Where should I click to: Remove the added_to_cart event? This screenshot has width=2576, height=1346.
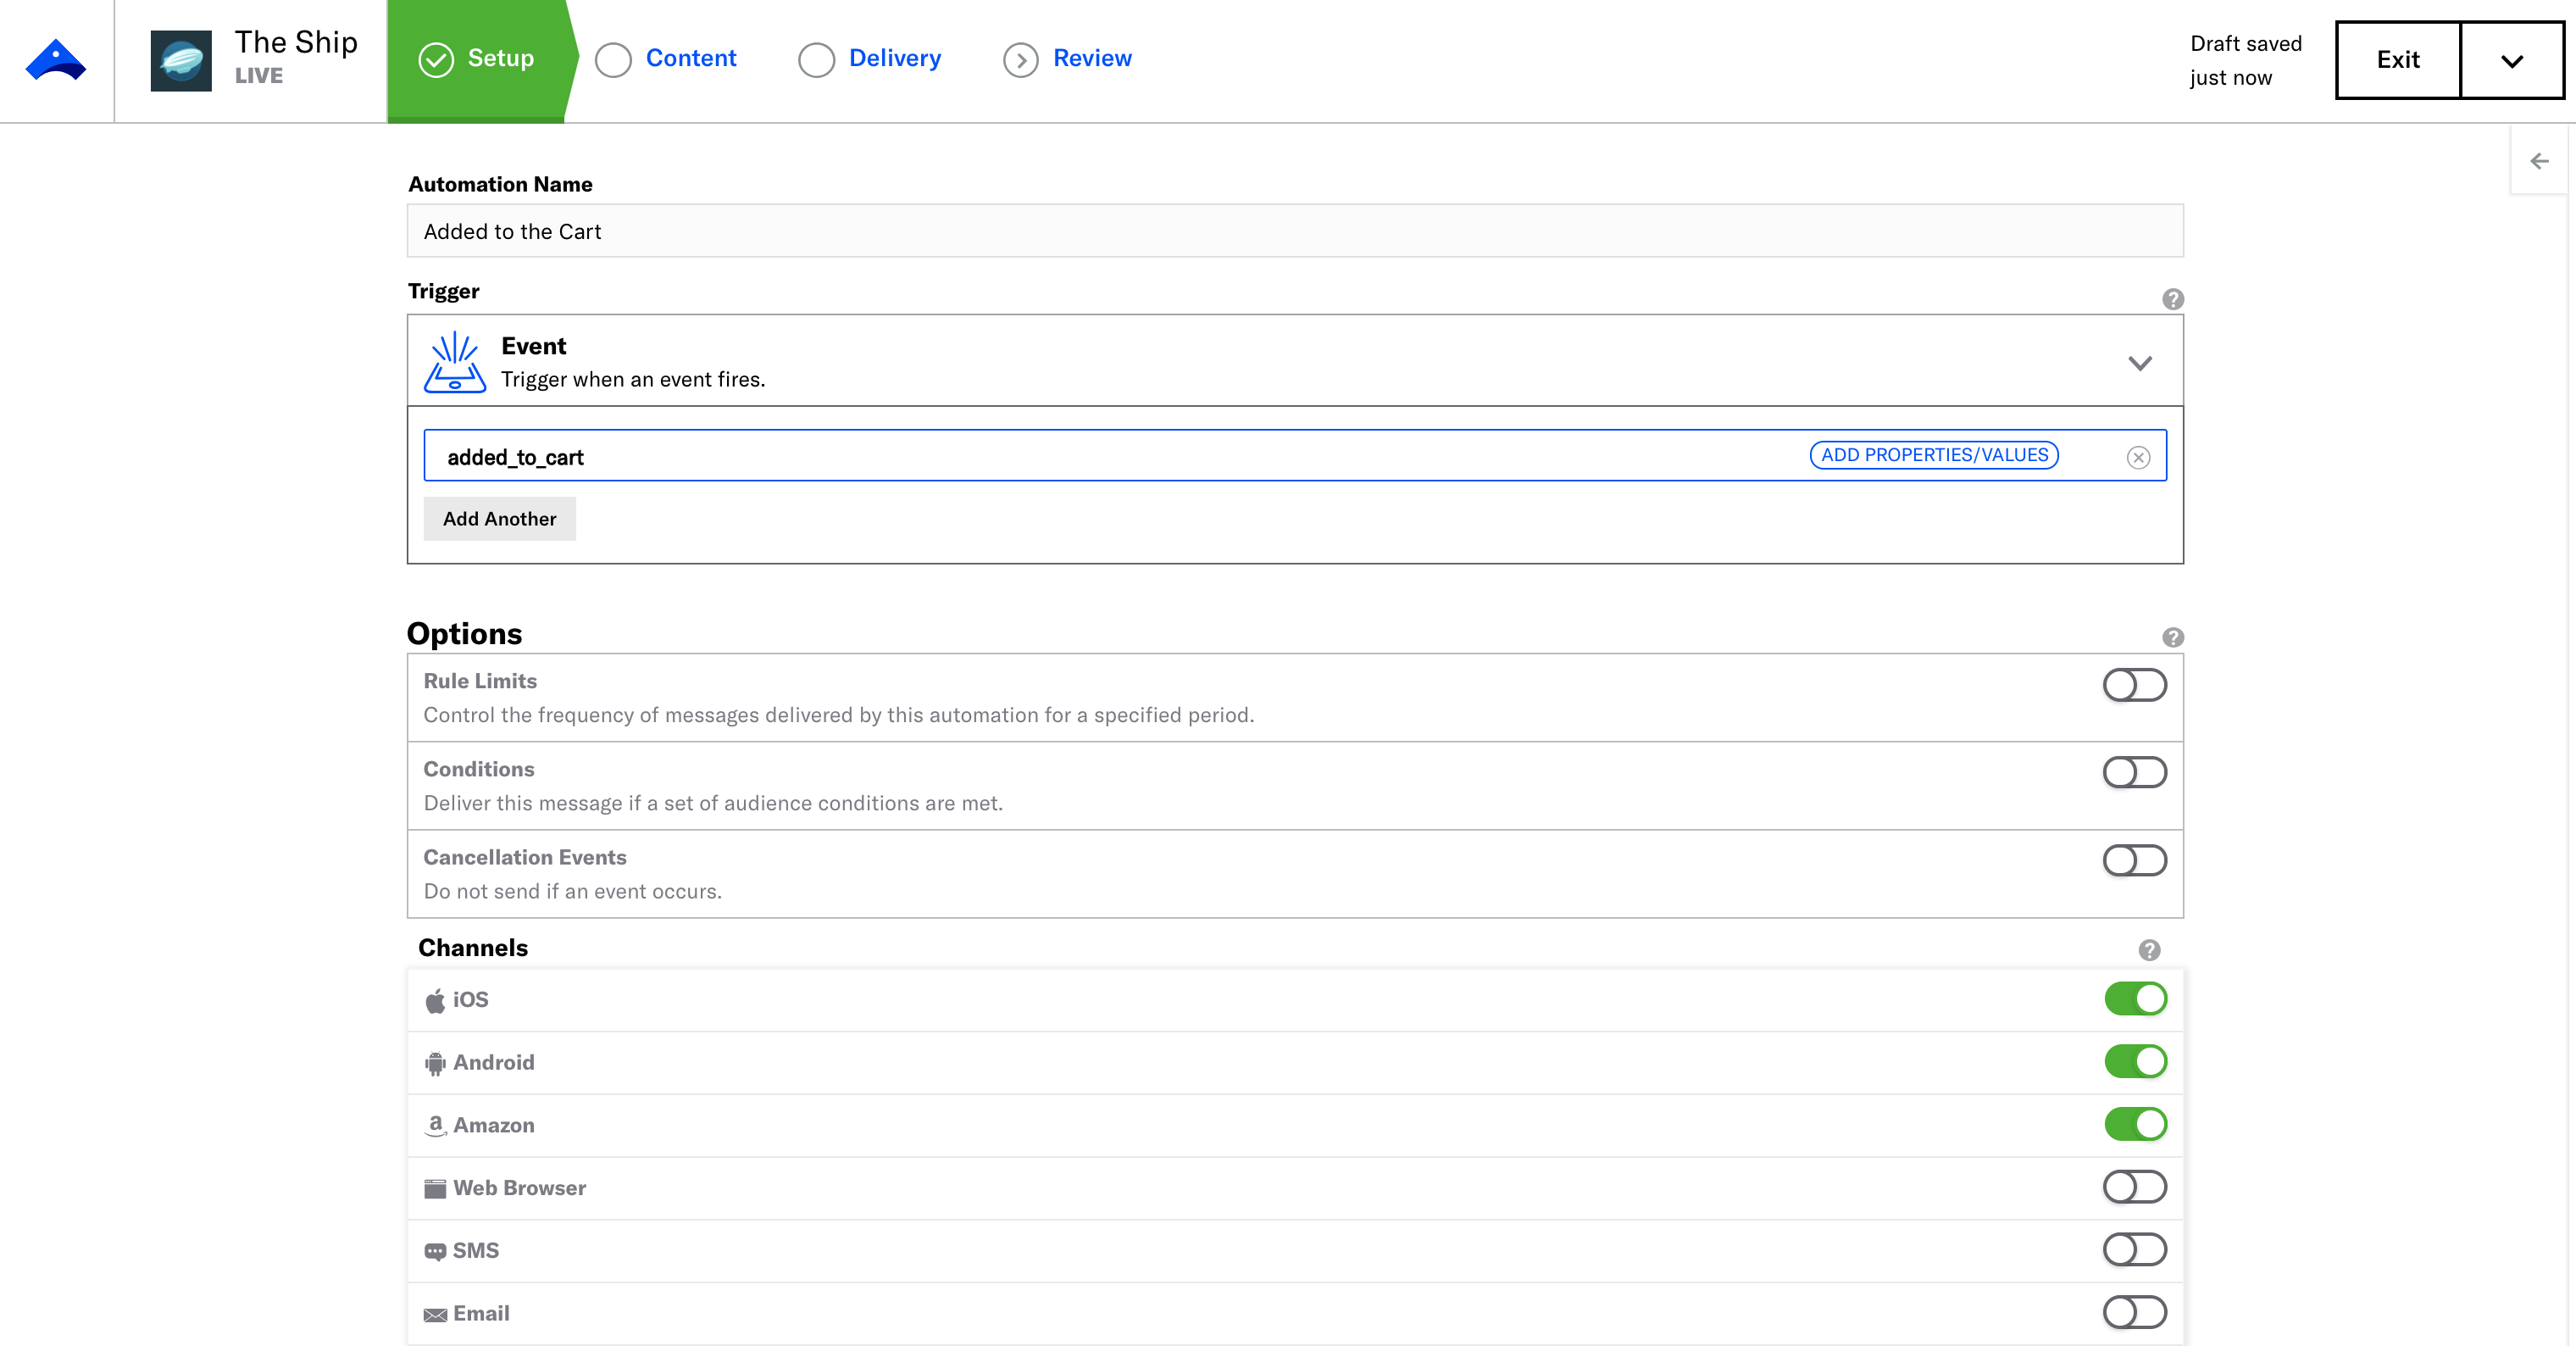(x=2138, y=457)
